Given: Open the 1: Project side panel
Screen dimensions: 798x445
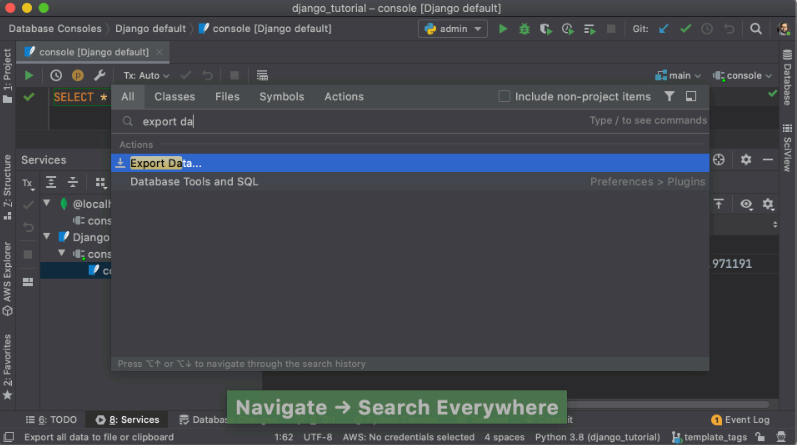Looking at the screenshot, I should 7,75.
